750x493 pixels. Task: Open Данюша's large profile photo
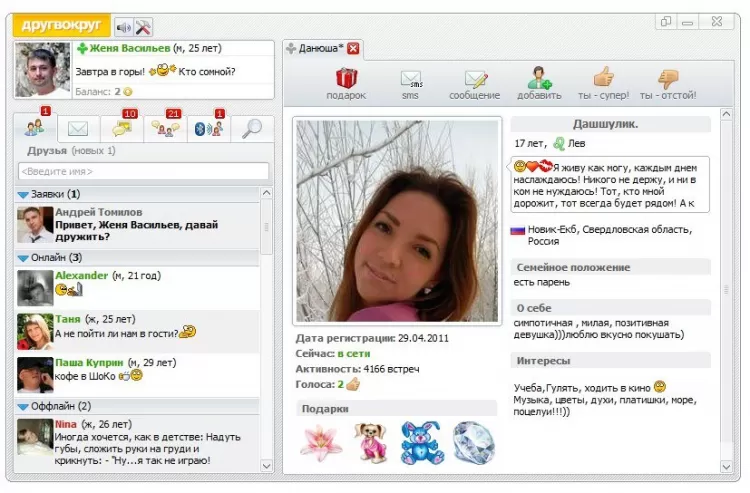click(397, 220)
